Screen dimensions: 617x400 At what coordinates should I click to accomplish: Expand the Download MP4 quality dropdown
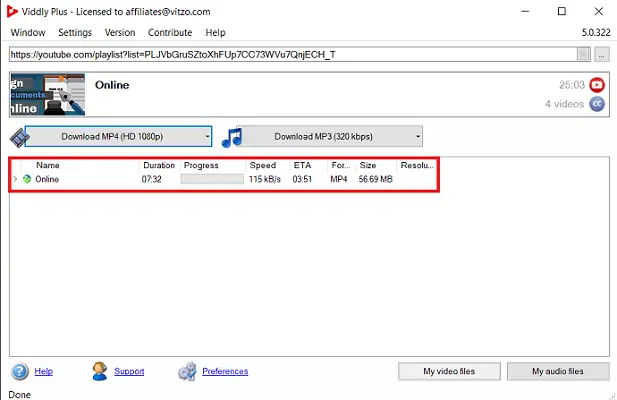(207, 136)
